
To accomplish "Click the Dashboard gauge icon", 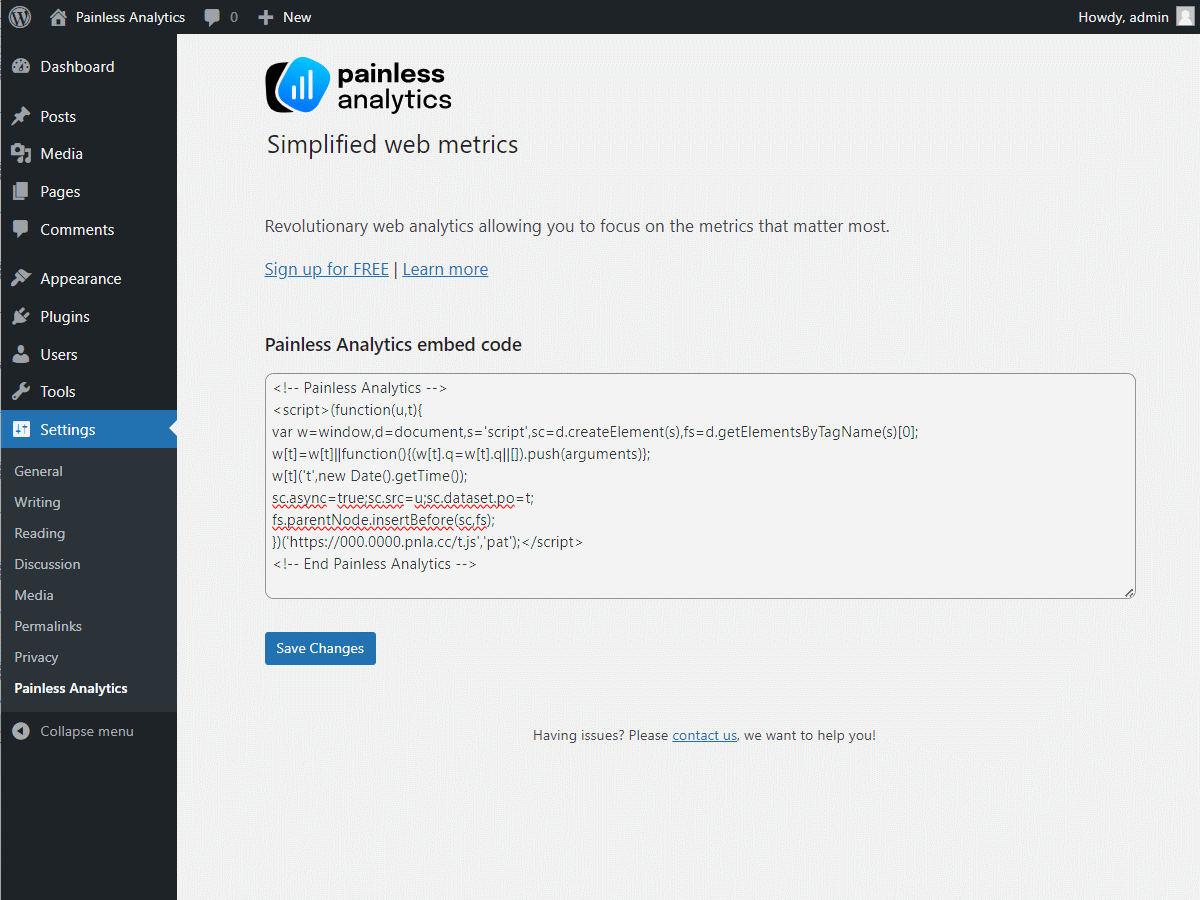I will pos(21,67).
